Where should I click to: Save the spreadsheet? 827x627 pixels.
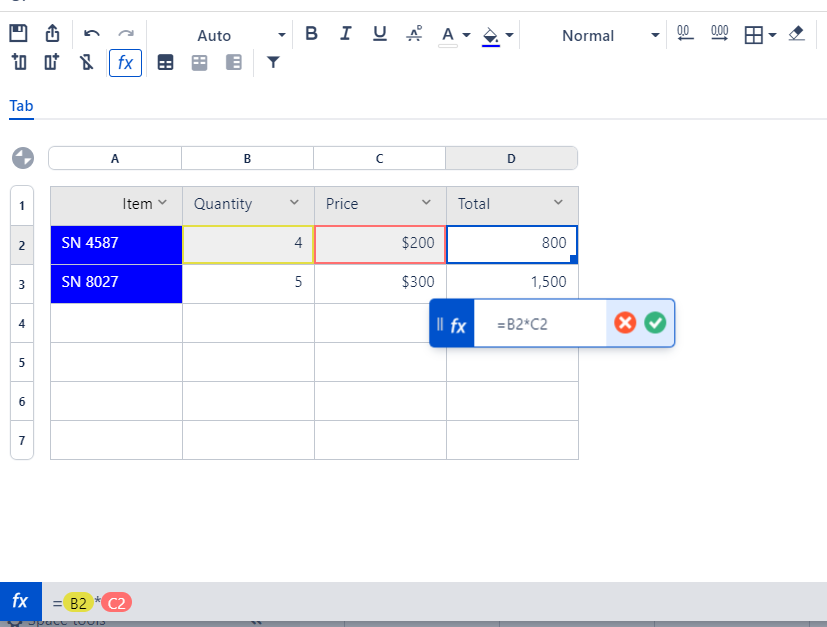tap(20, 33)
